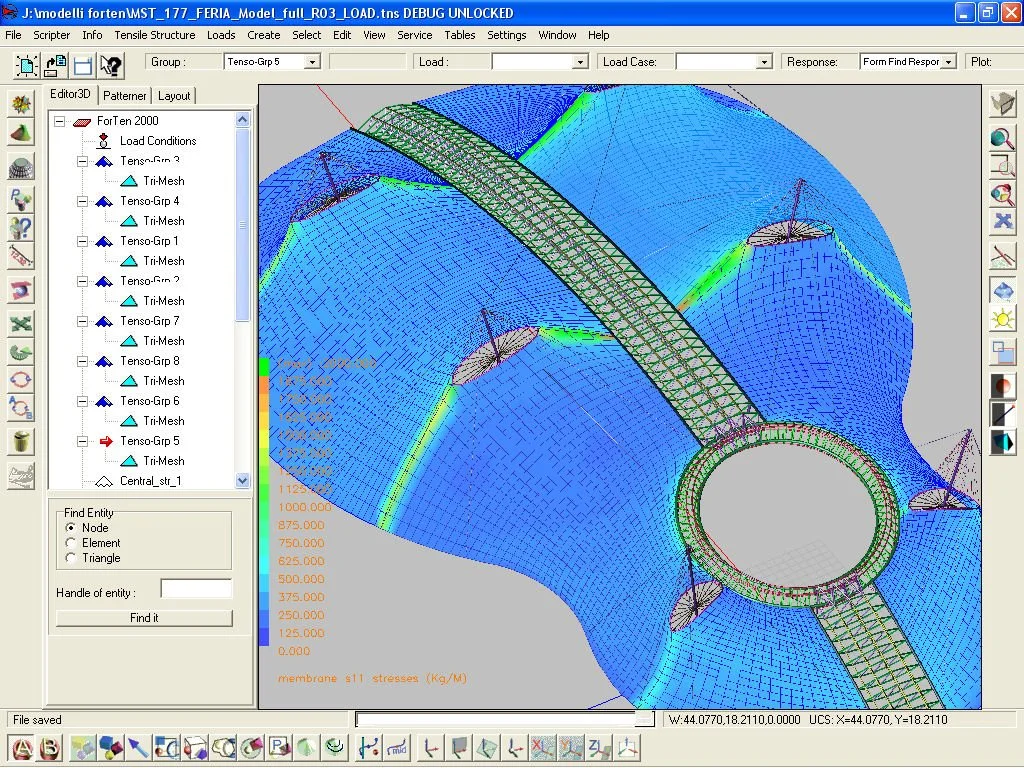1024x768 pixels.
Task: Click the magnifier zoom icon on right toolbar
Action: (x=1002, y=138)
